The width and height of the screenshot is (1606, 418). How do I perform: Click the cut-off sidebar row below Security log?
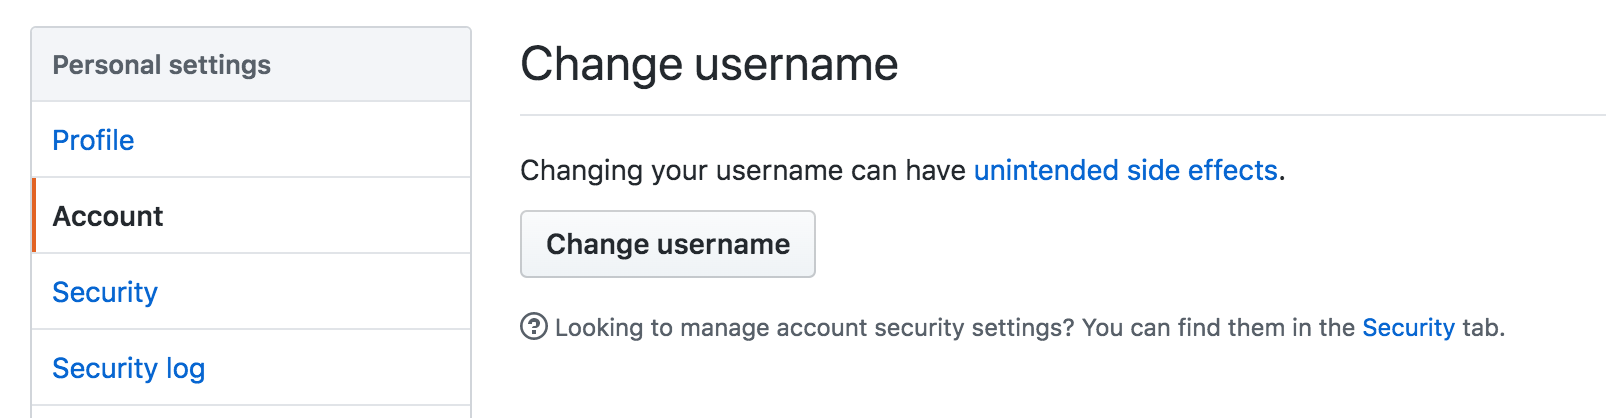[250, 412]
